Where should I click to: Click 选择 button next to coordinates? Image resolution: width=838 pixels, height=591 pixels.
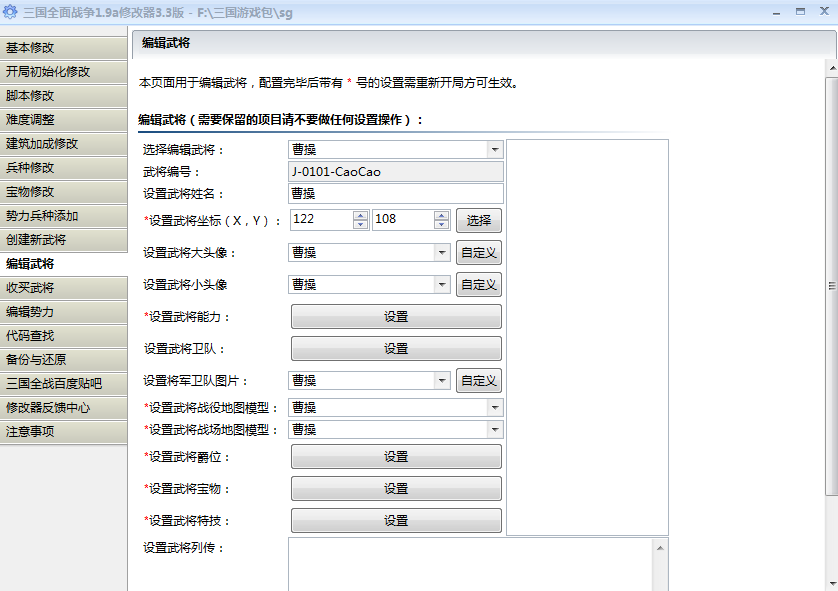pos(479,220)
